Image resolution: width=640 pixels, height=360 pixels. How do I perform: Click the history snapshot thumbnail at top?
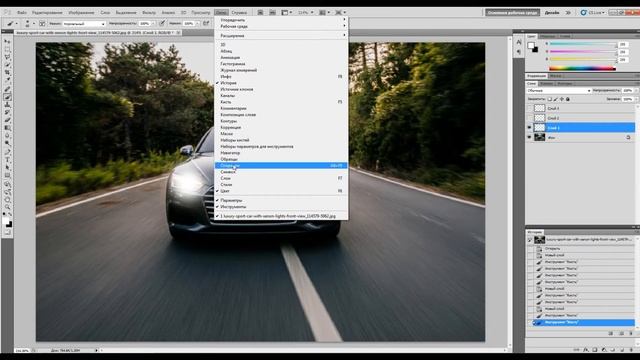pyautogui.click(x=540, y=240)
